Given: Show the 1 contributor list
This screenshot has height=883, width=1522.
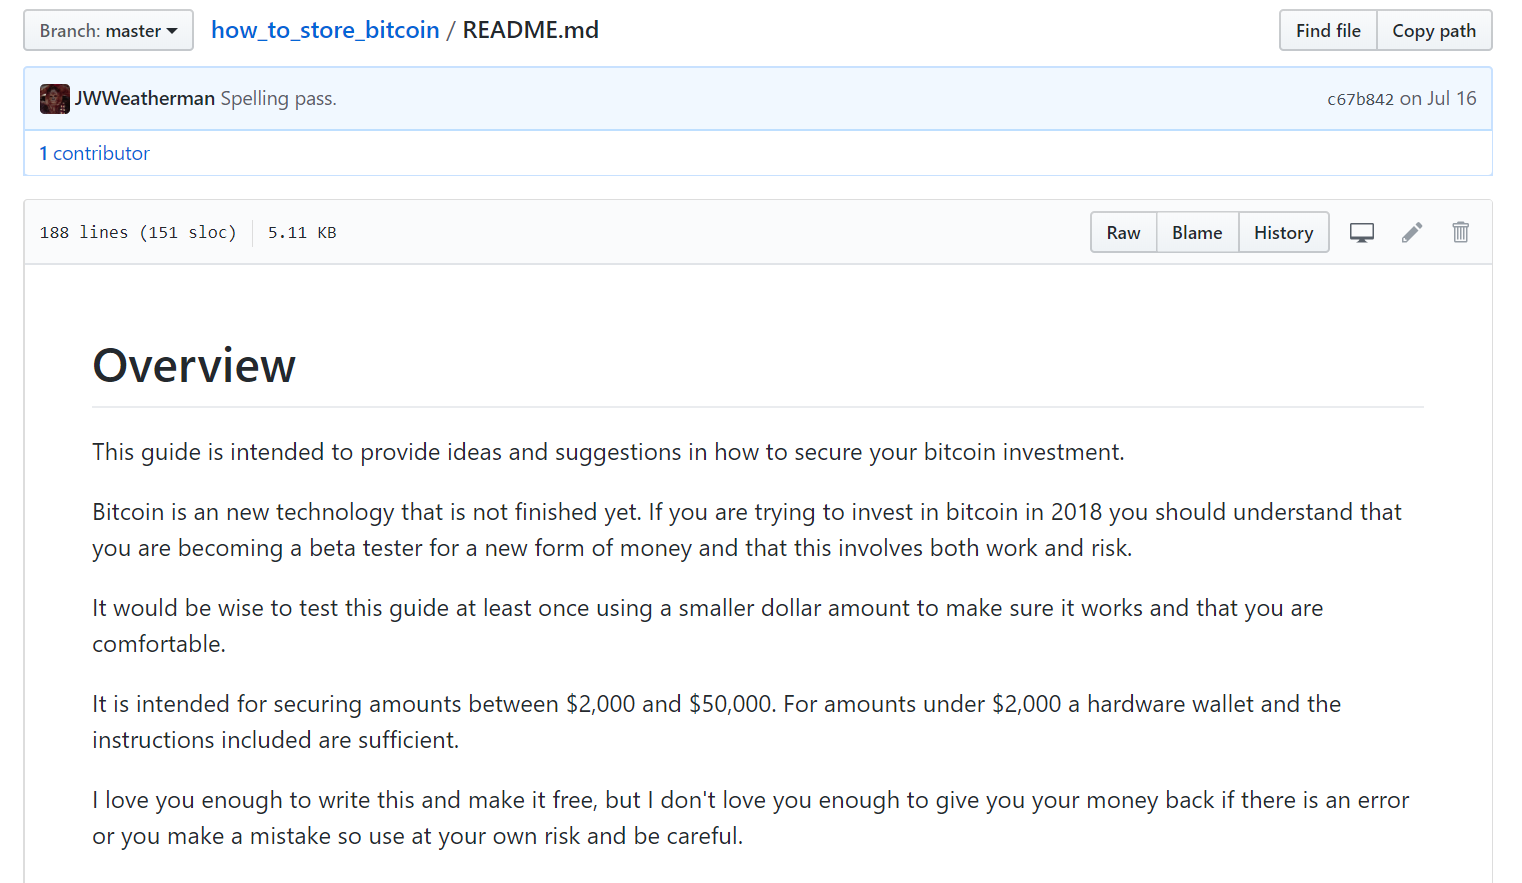Looking at the screenshot, I should [95, 153].
